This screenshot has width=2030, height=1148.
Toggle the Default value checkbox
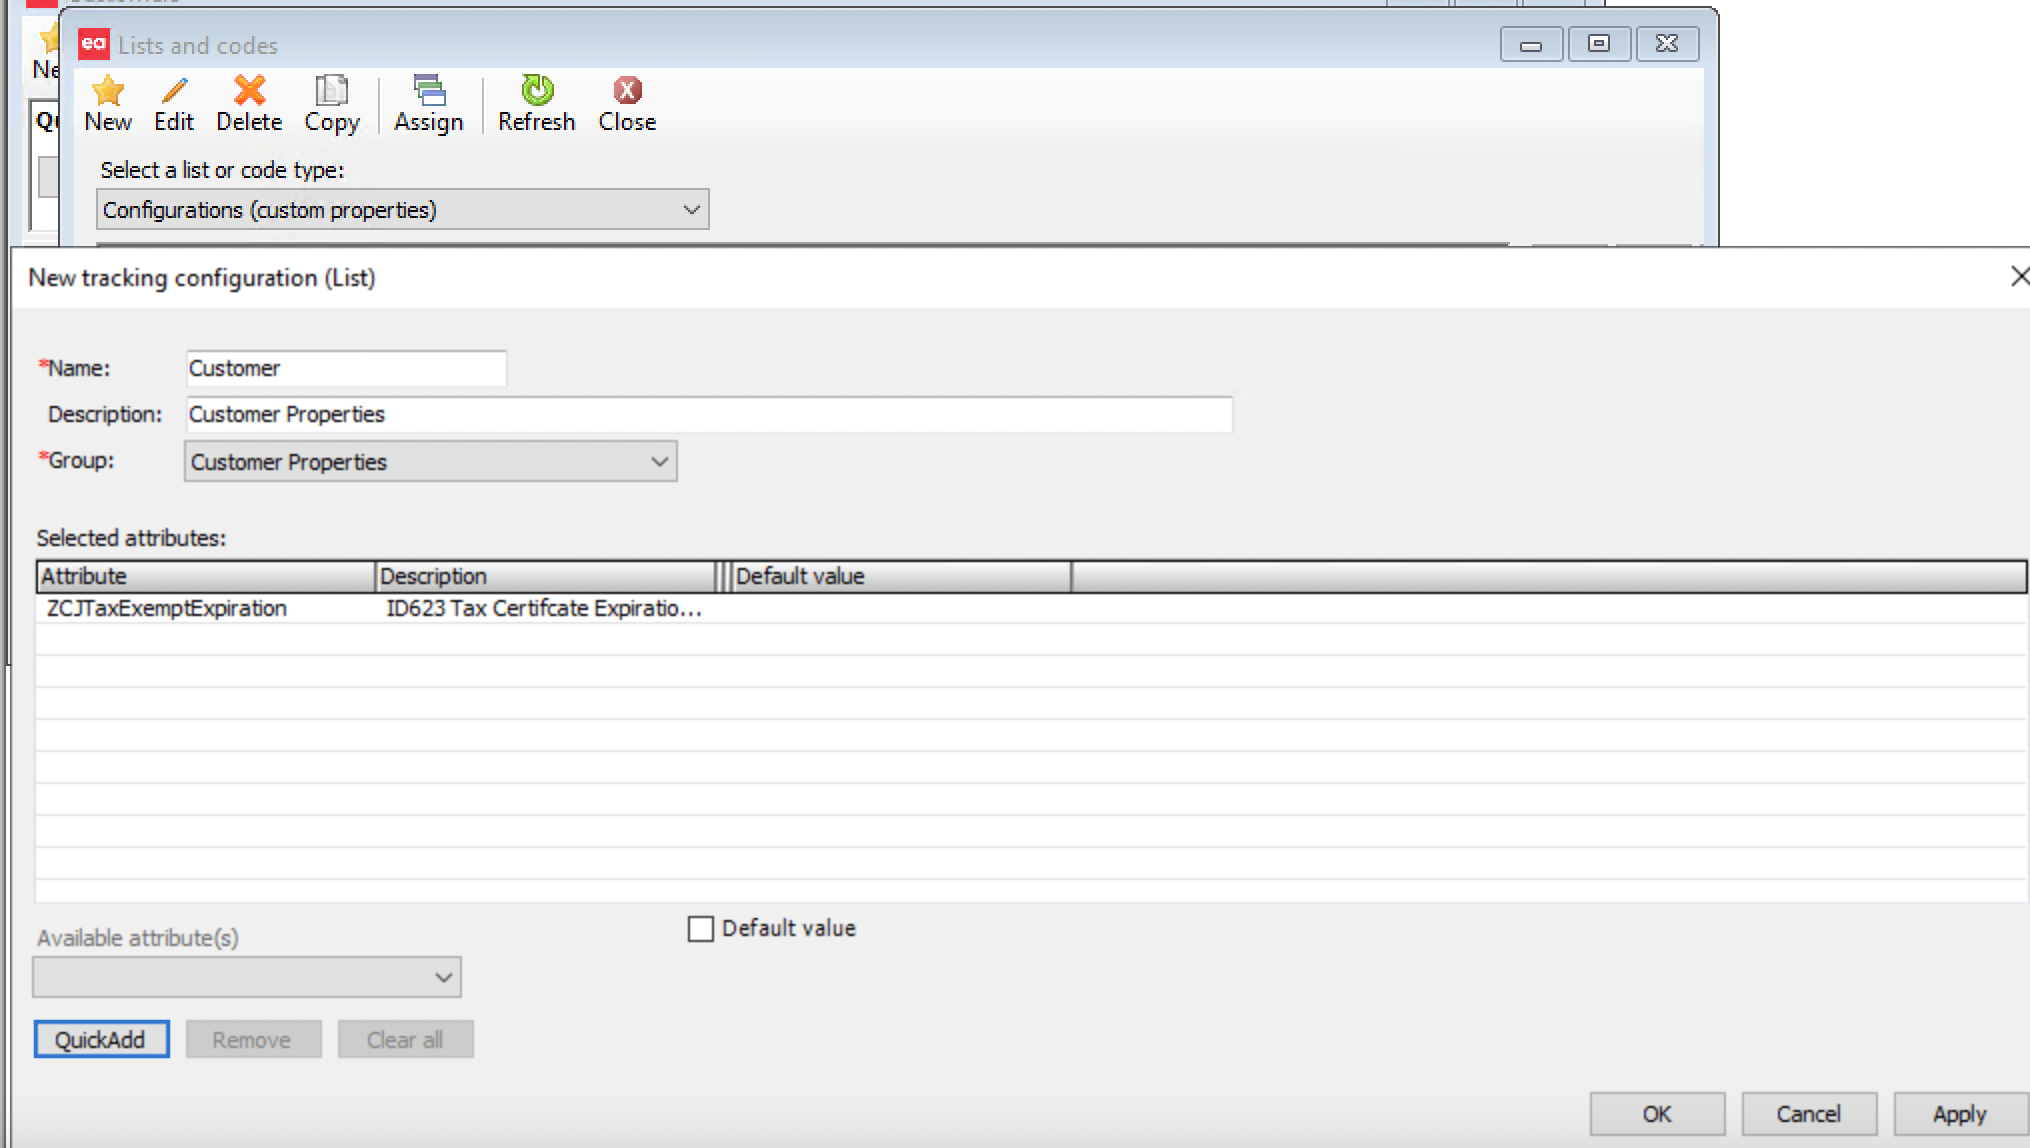tap(701, 929)
